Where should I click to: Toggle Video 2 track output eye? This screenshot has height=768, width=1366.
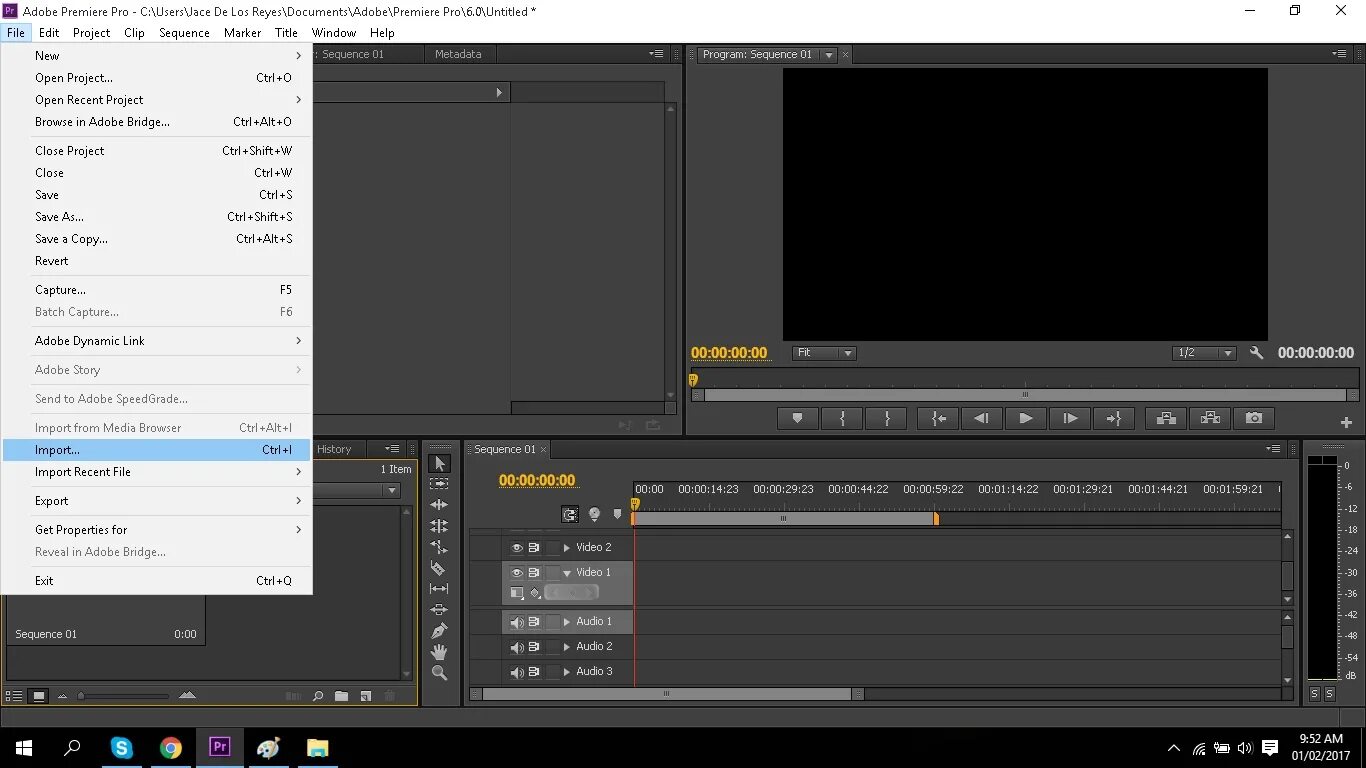(517, 548)
